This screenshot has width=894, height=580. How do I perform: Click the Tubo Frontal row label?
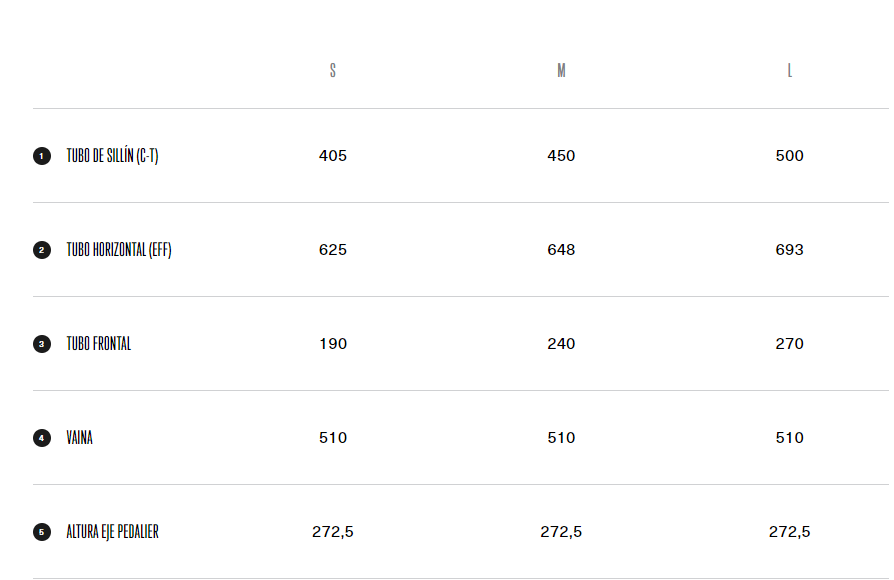tap(99, 344)
